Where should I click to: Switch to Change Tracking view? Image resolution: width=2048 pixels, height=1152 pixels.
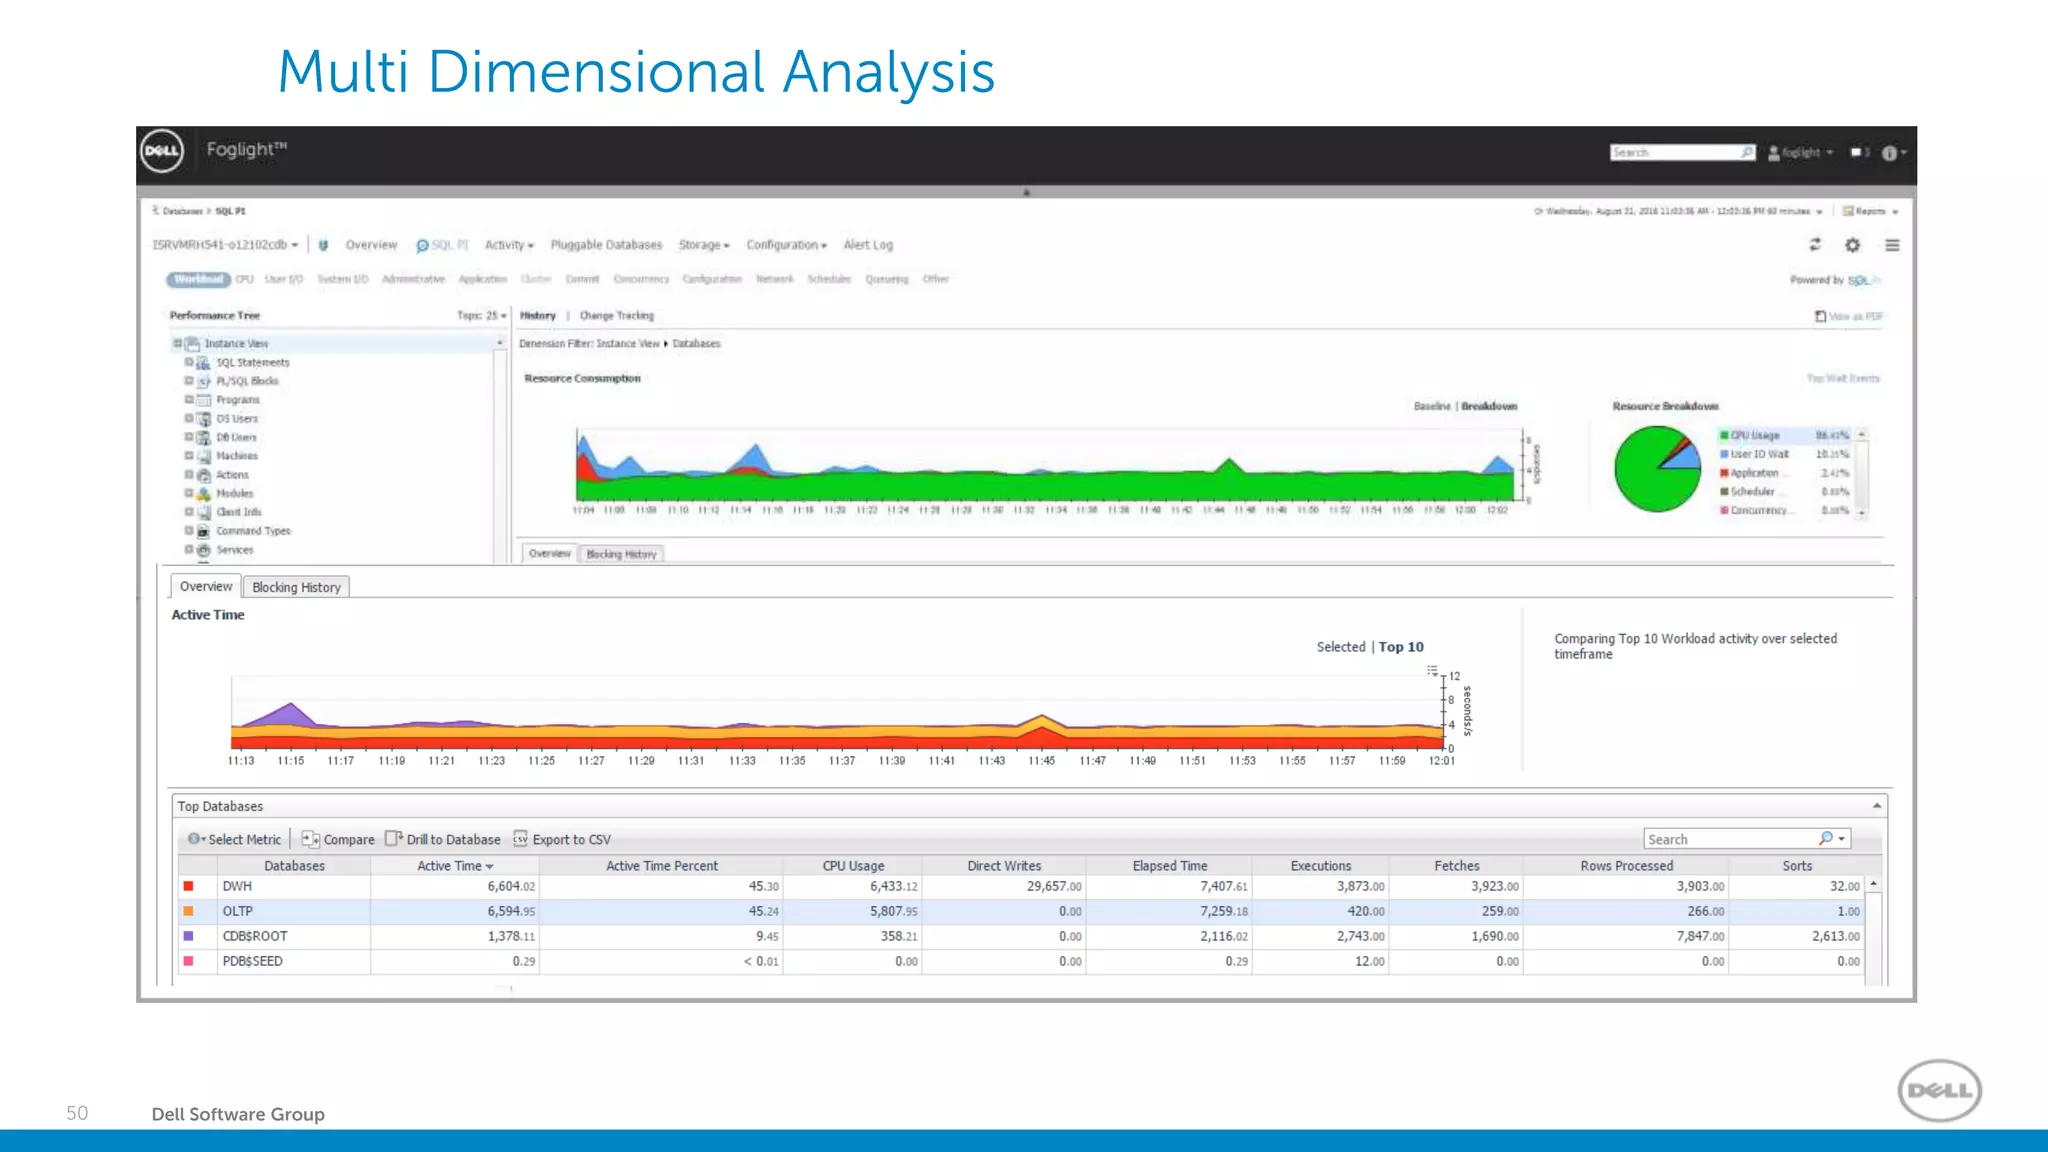[x=616, y=315]
